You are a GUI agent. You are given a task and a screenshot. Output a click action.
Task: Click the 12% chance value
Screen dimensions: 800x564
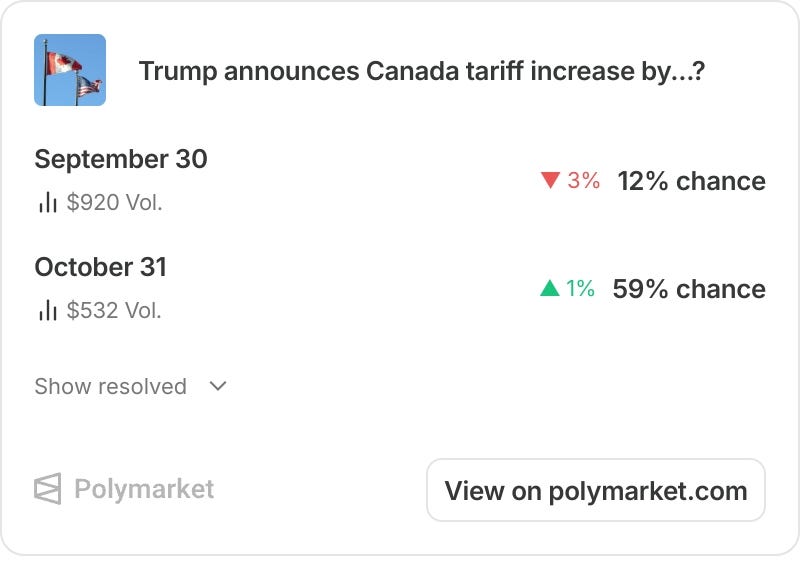691,181
